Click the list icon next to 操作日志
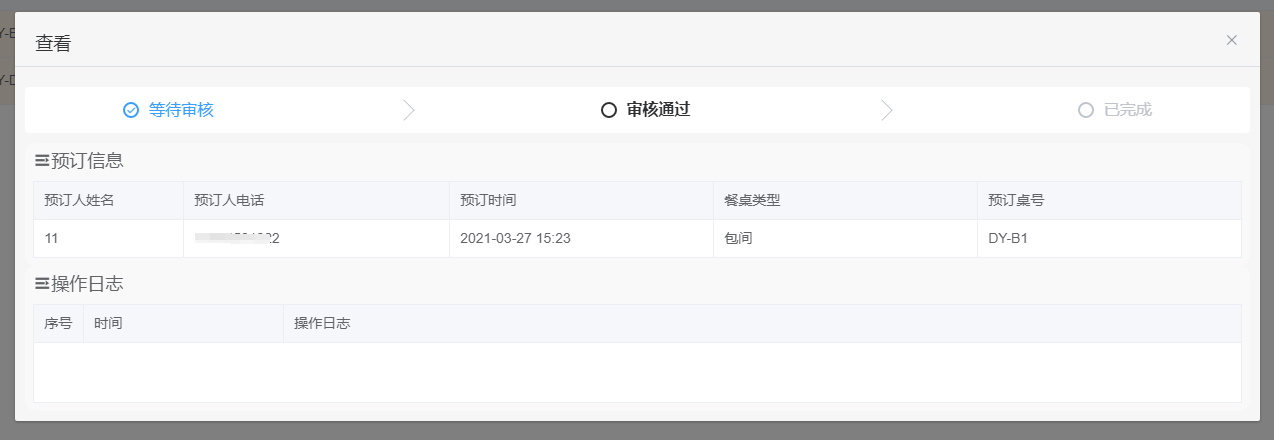1274x440 pixels. click(42, 284)
